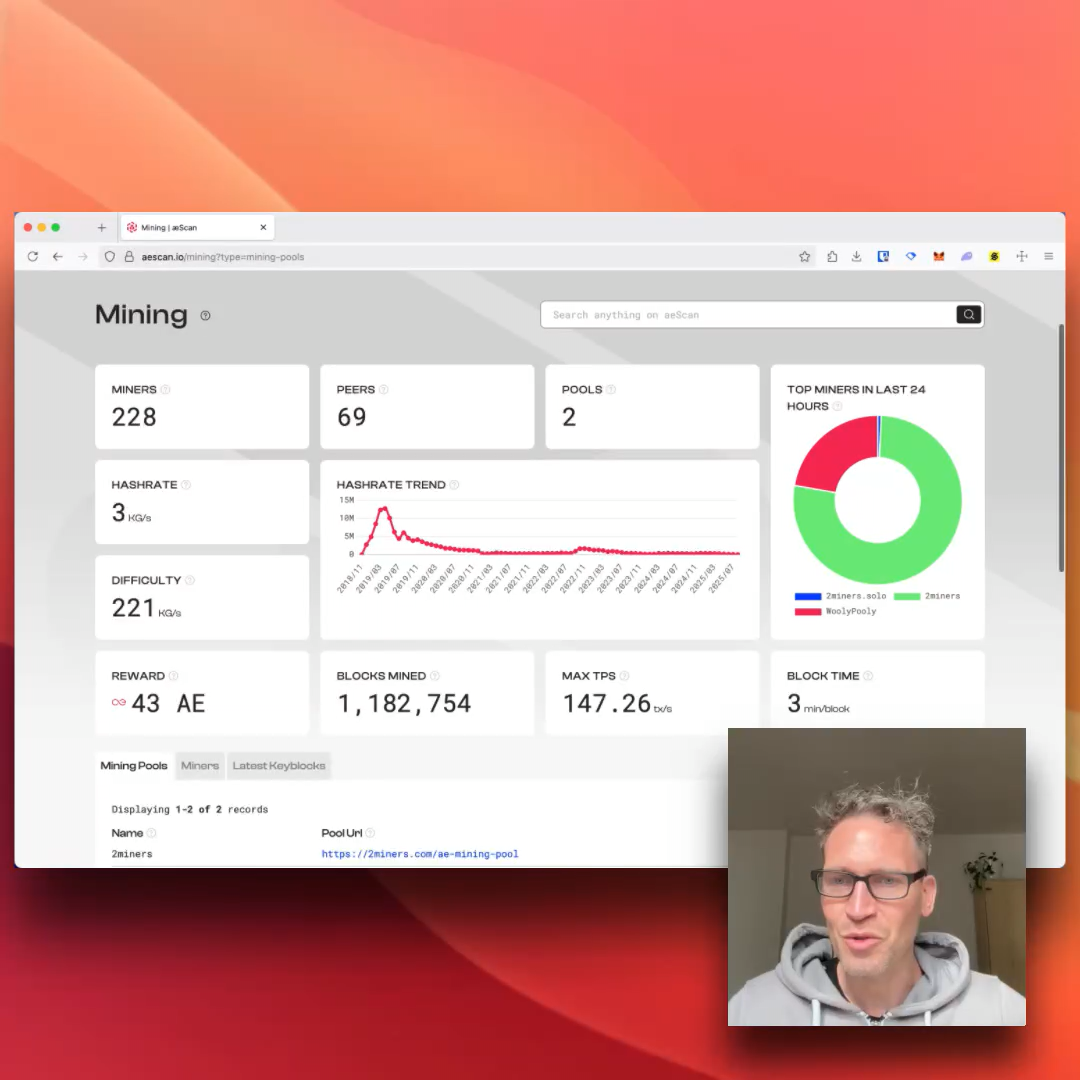Image resolution: width=1080 pixels, height=1080 pixels.
Task: Click the 43 AE reward value
Action: pyautogui.click(x=168, y=703)
